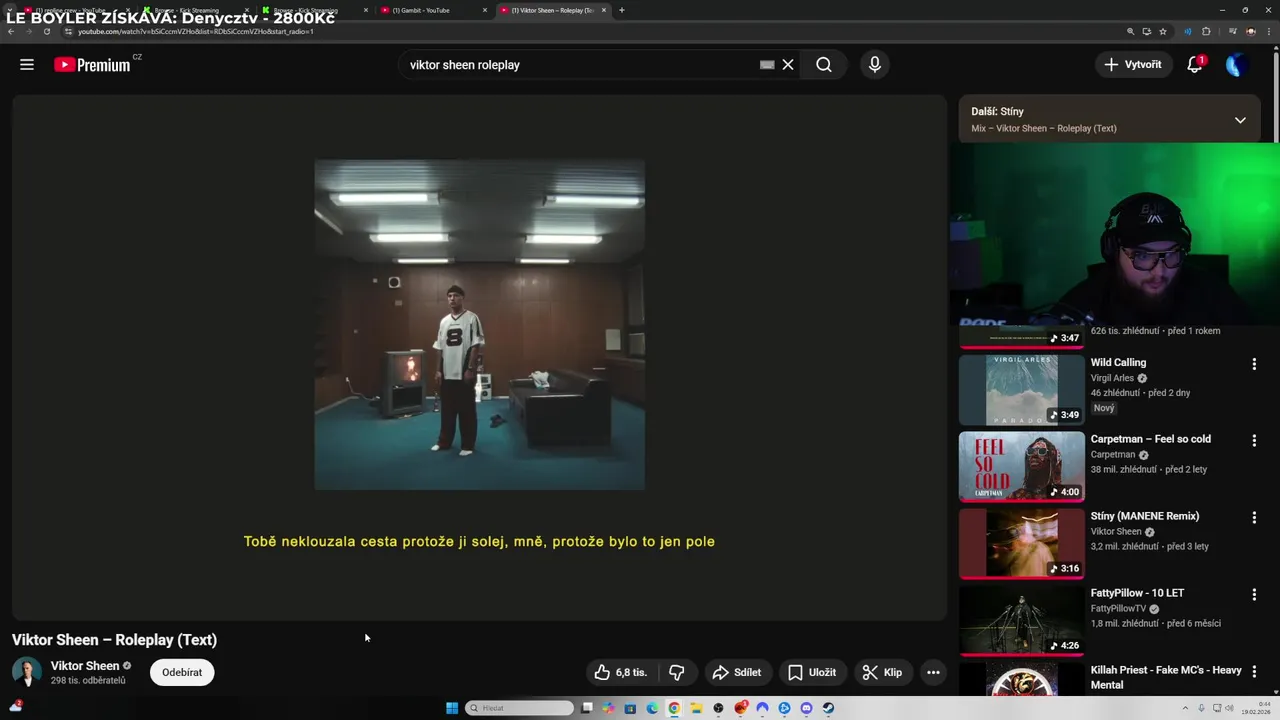This screenshot has height=720, width=1280.
Task: Open on-screen keyboard icon in search box
Action: pyautogui.click(x=767, y=65)
